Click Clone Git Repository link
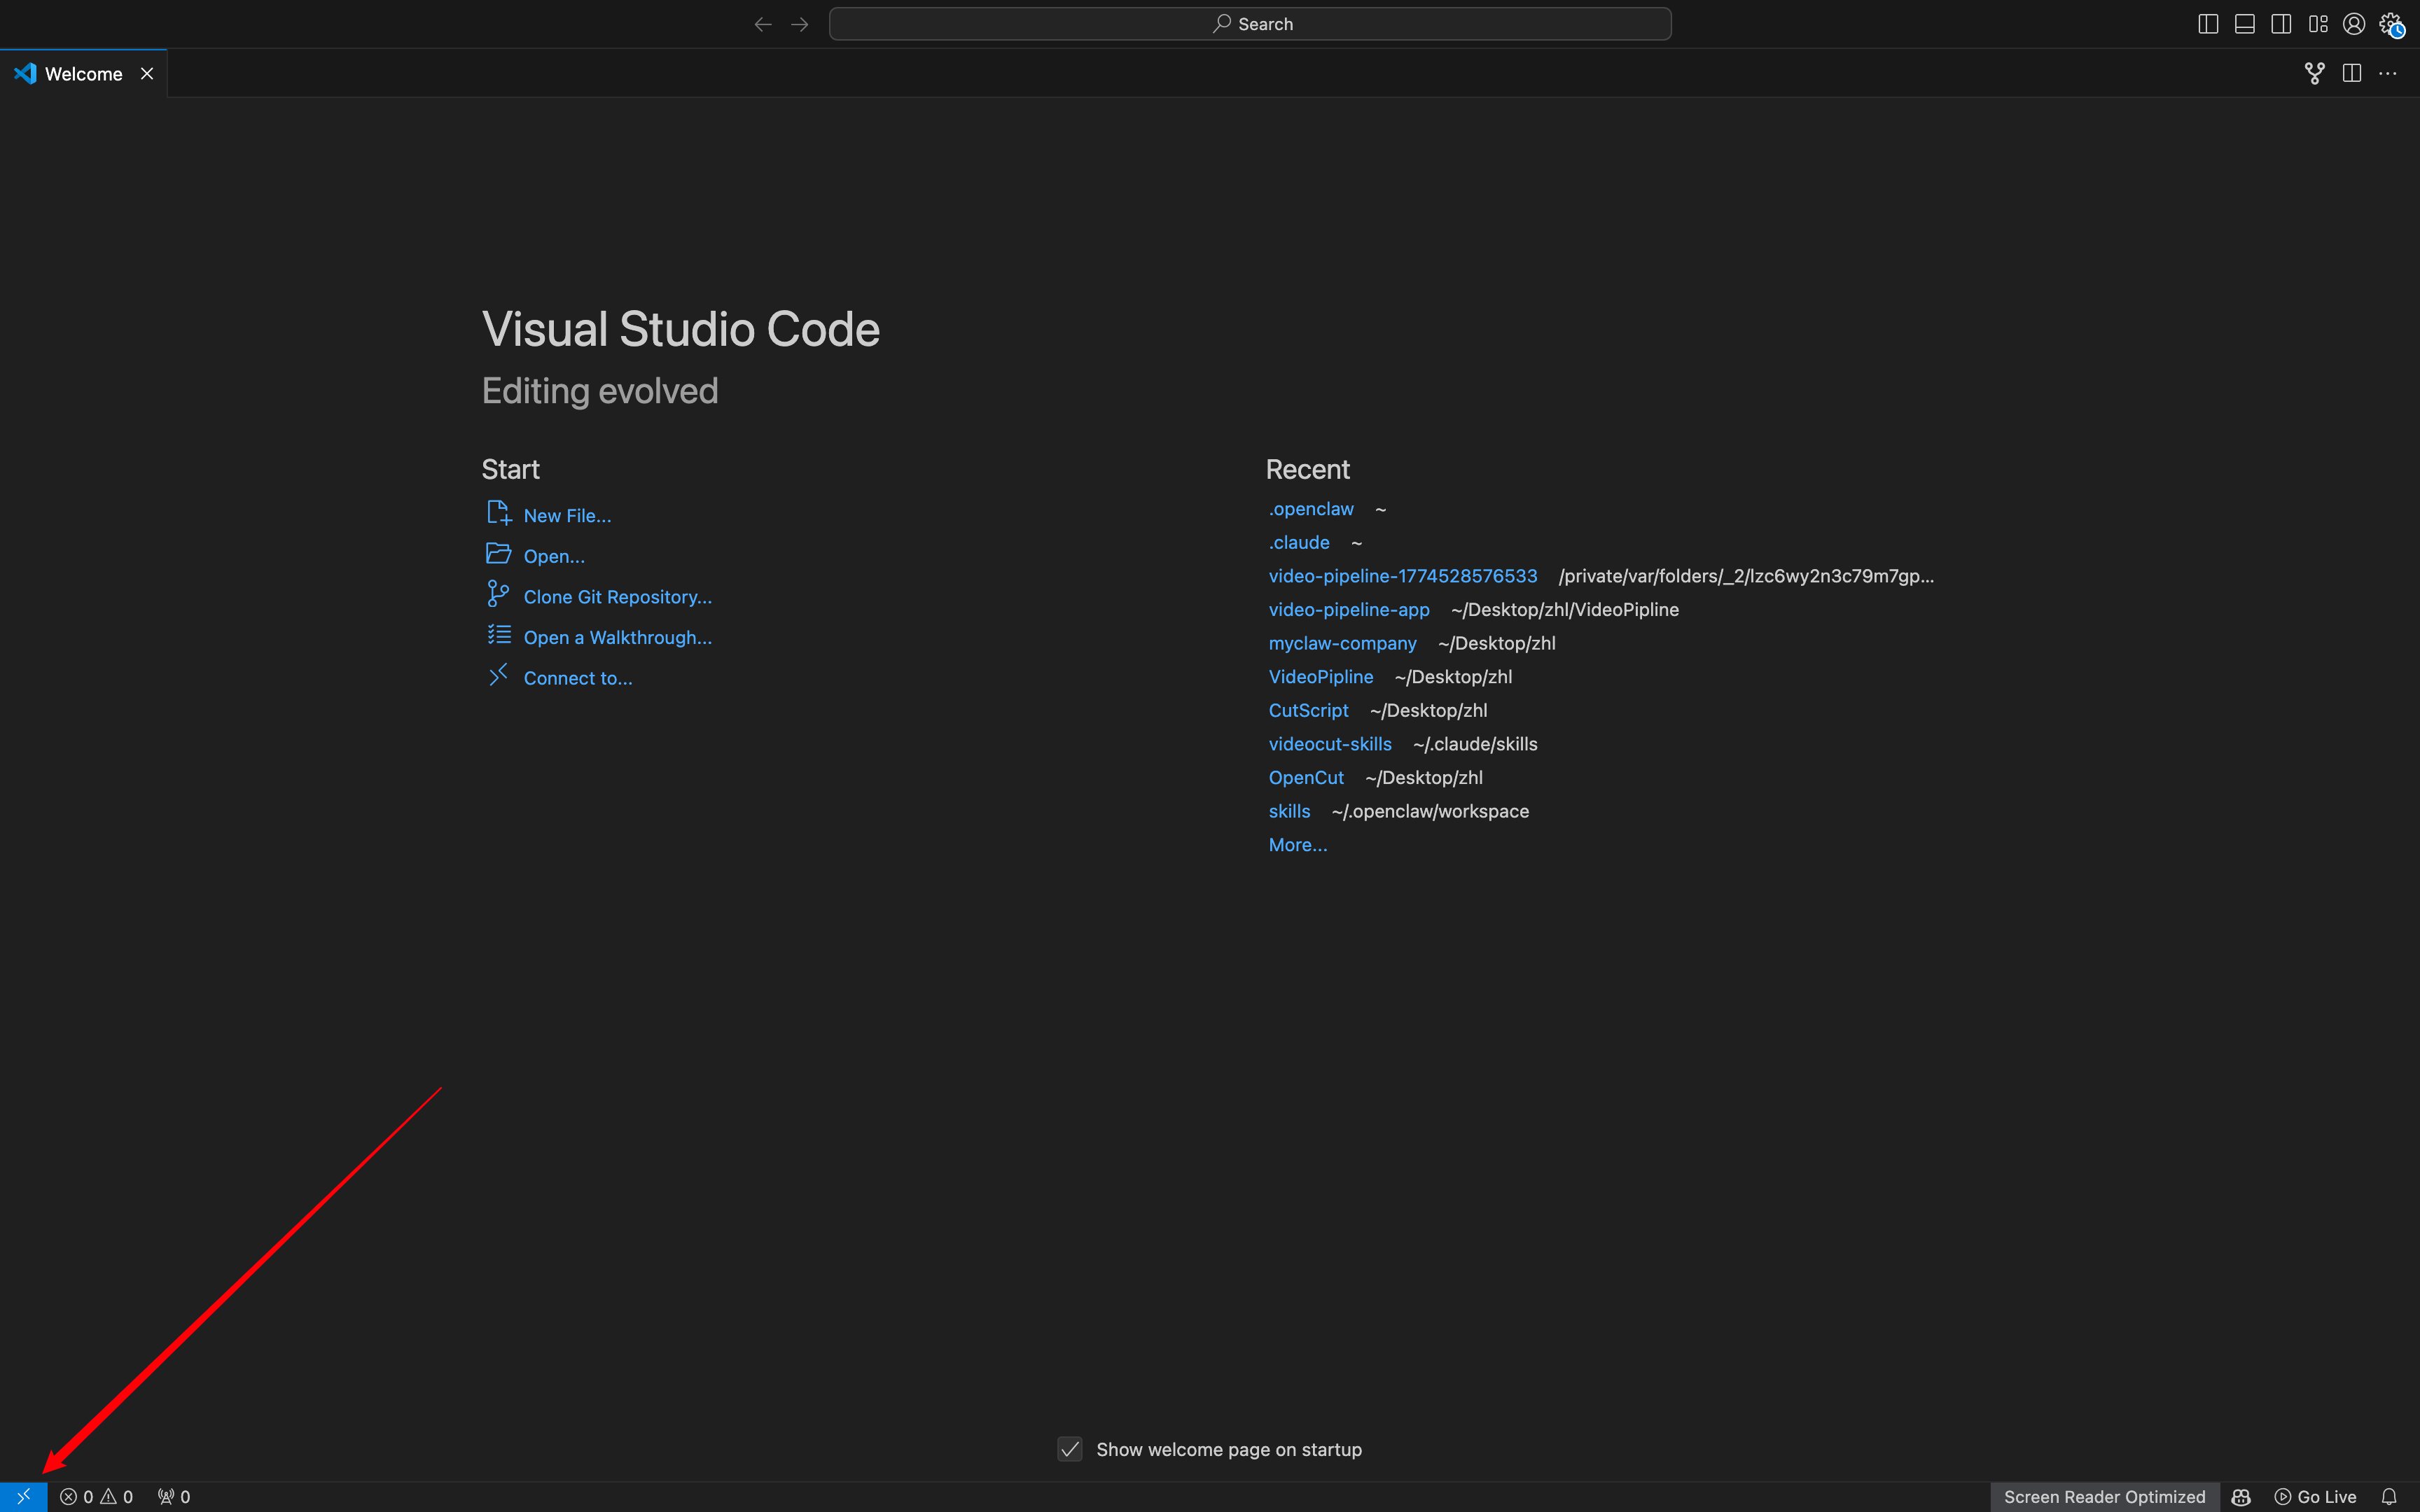The height and width of the screenshot is (1512, 2420). click(x=617, y=597)
